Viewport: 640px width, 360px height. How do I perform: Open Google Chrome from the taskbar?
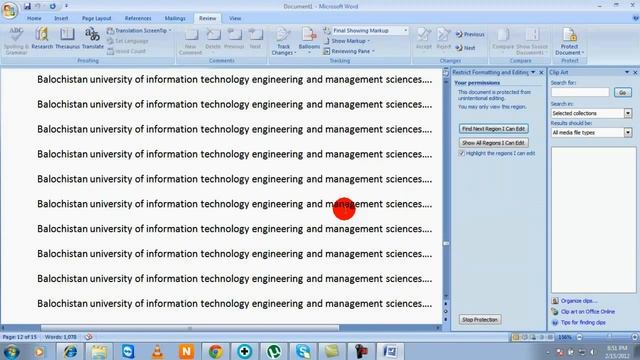click(216, 351)
